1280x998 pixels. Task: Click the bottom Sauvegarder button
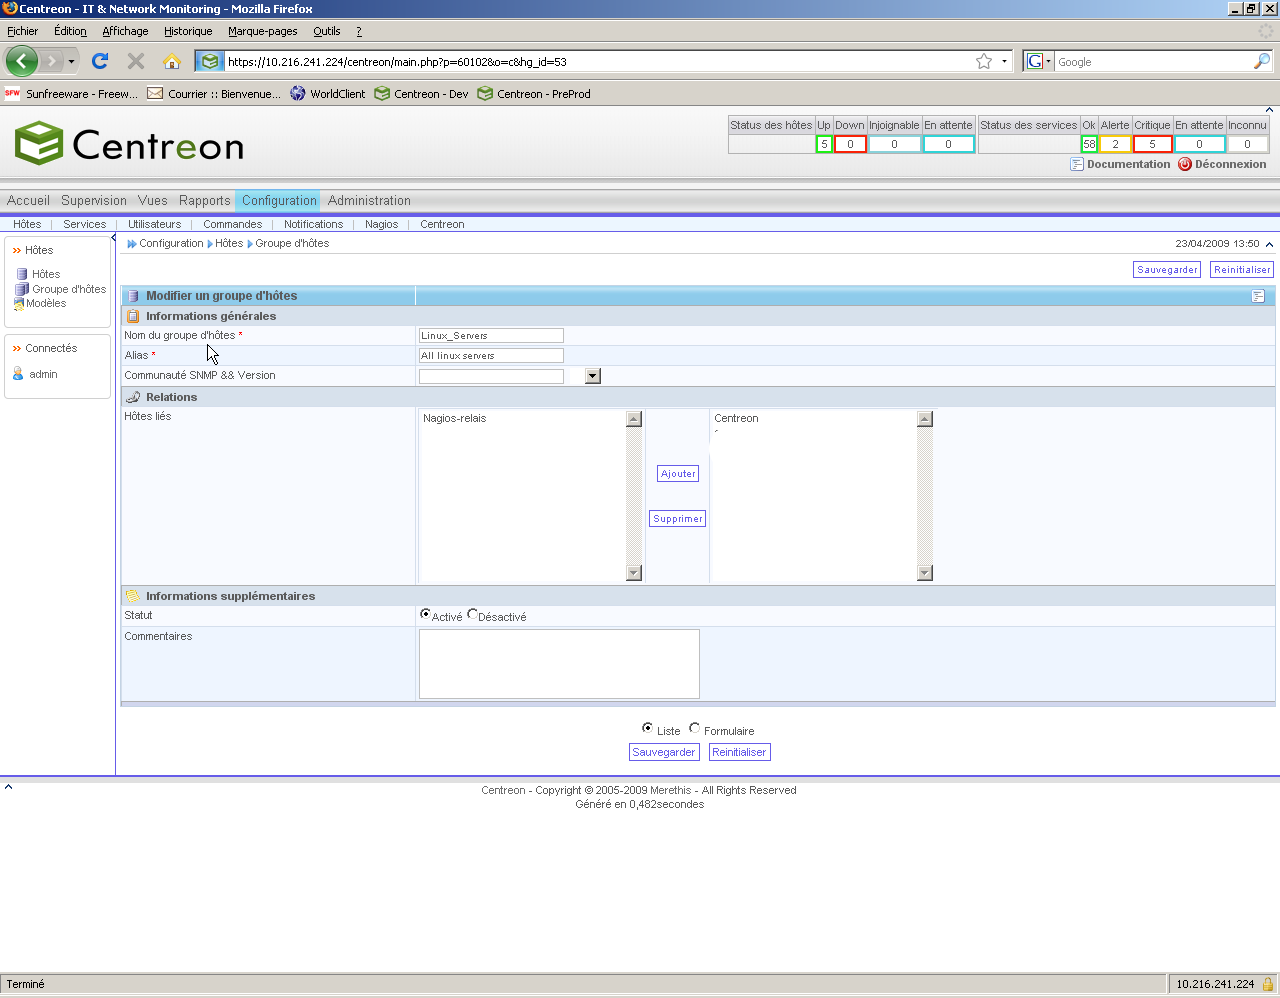pyautogui.click(x=664, y=752)
